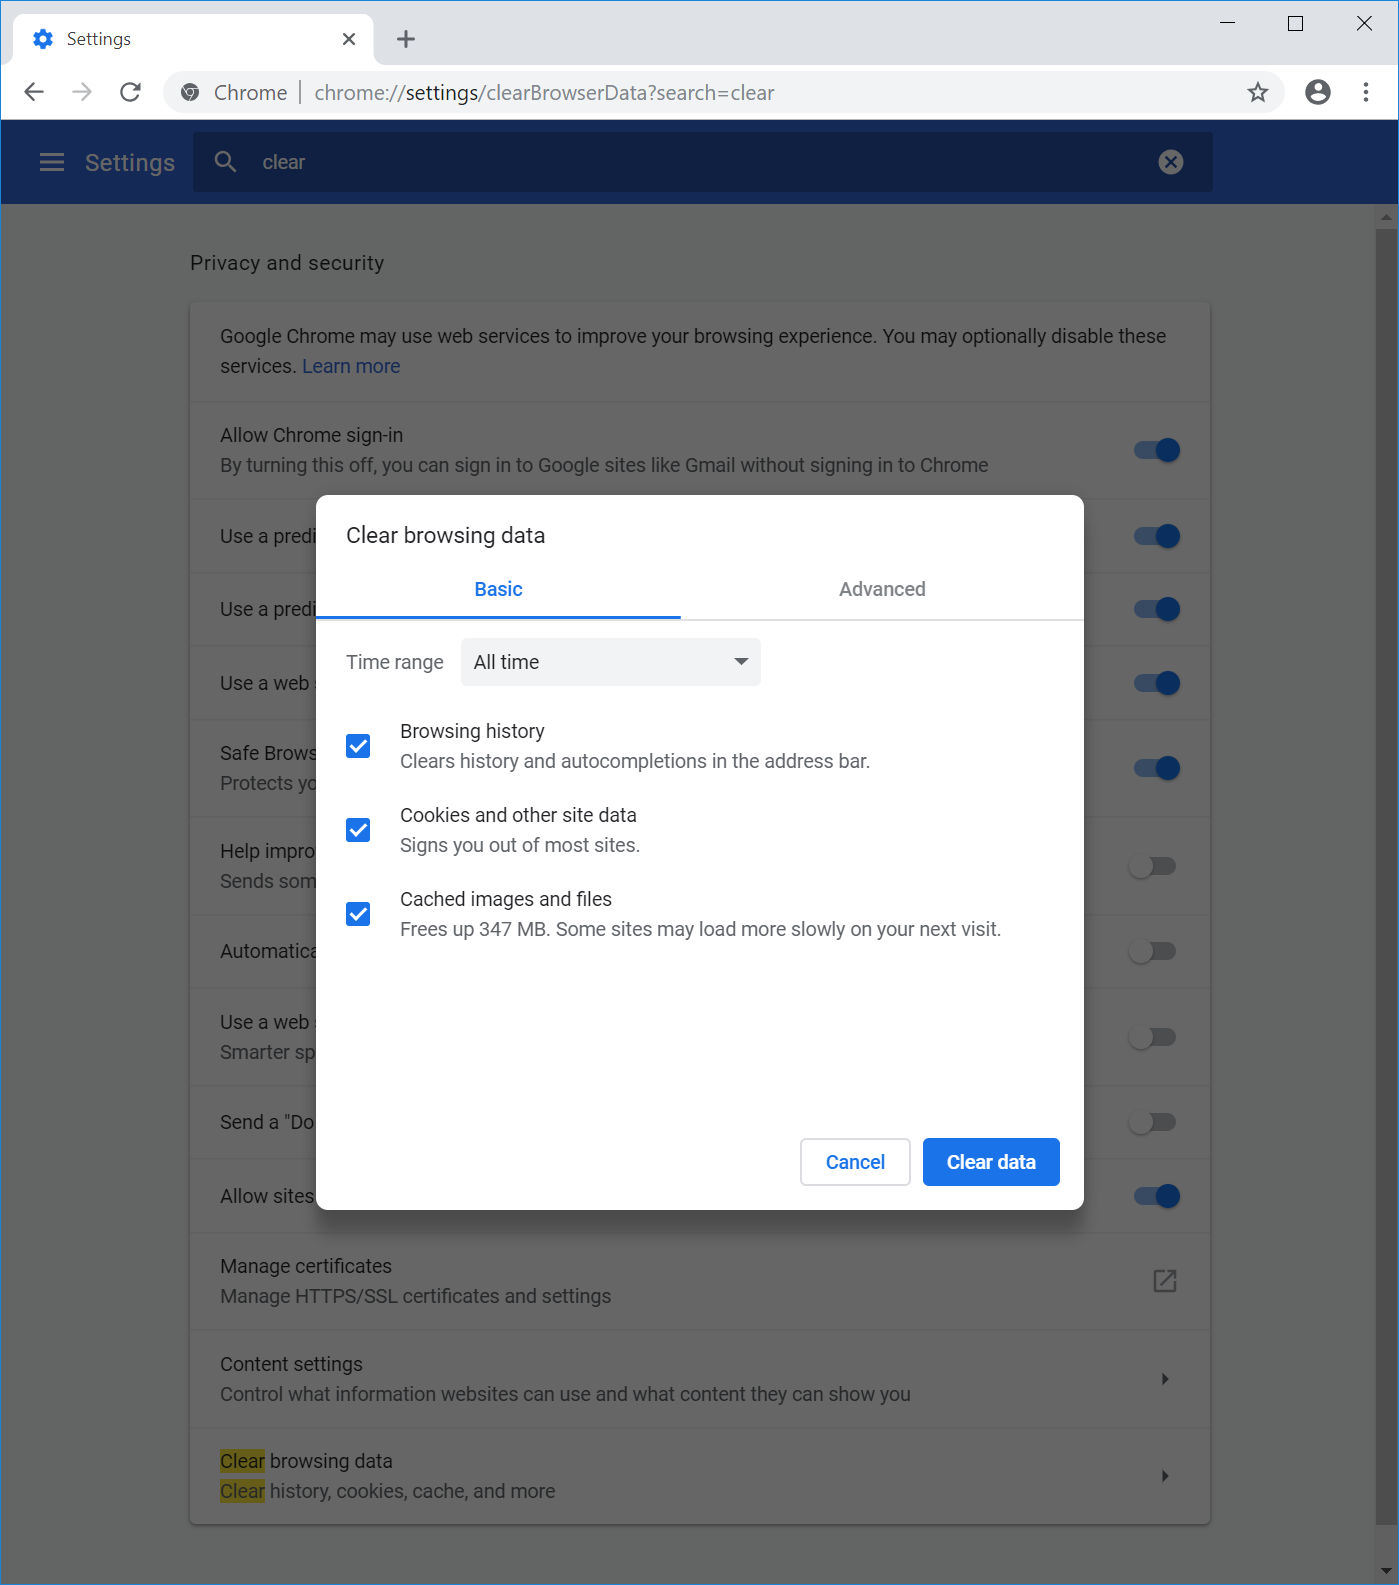Go back to the previous page
Screen dimensions: 1399x1585
click(34, 92)
